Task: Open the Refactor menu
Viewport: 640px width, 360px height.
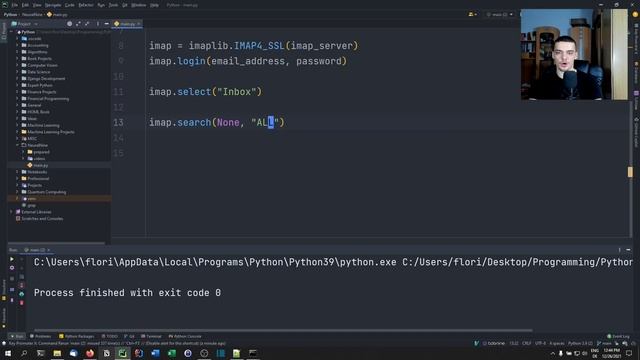Action: pos(86,5)
